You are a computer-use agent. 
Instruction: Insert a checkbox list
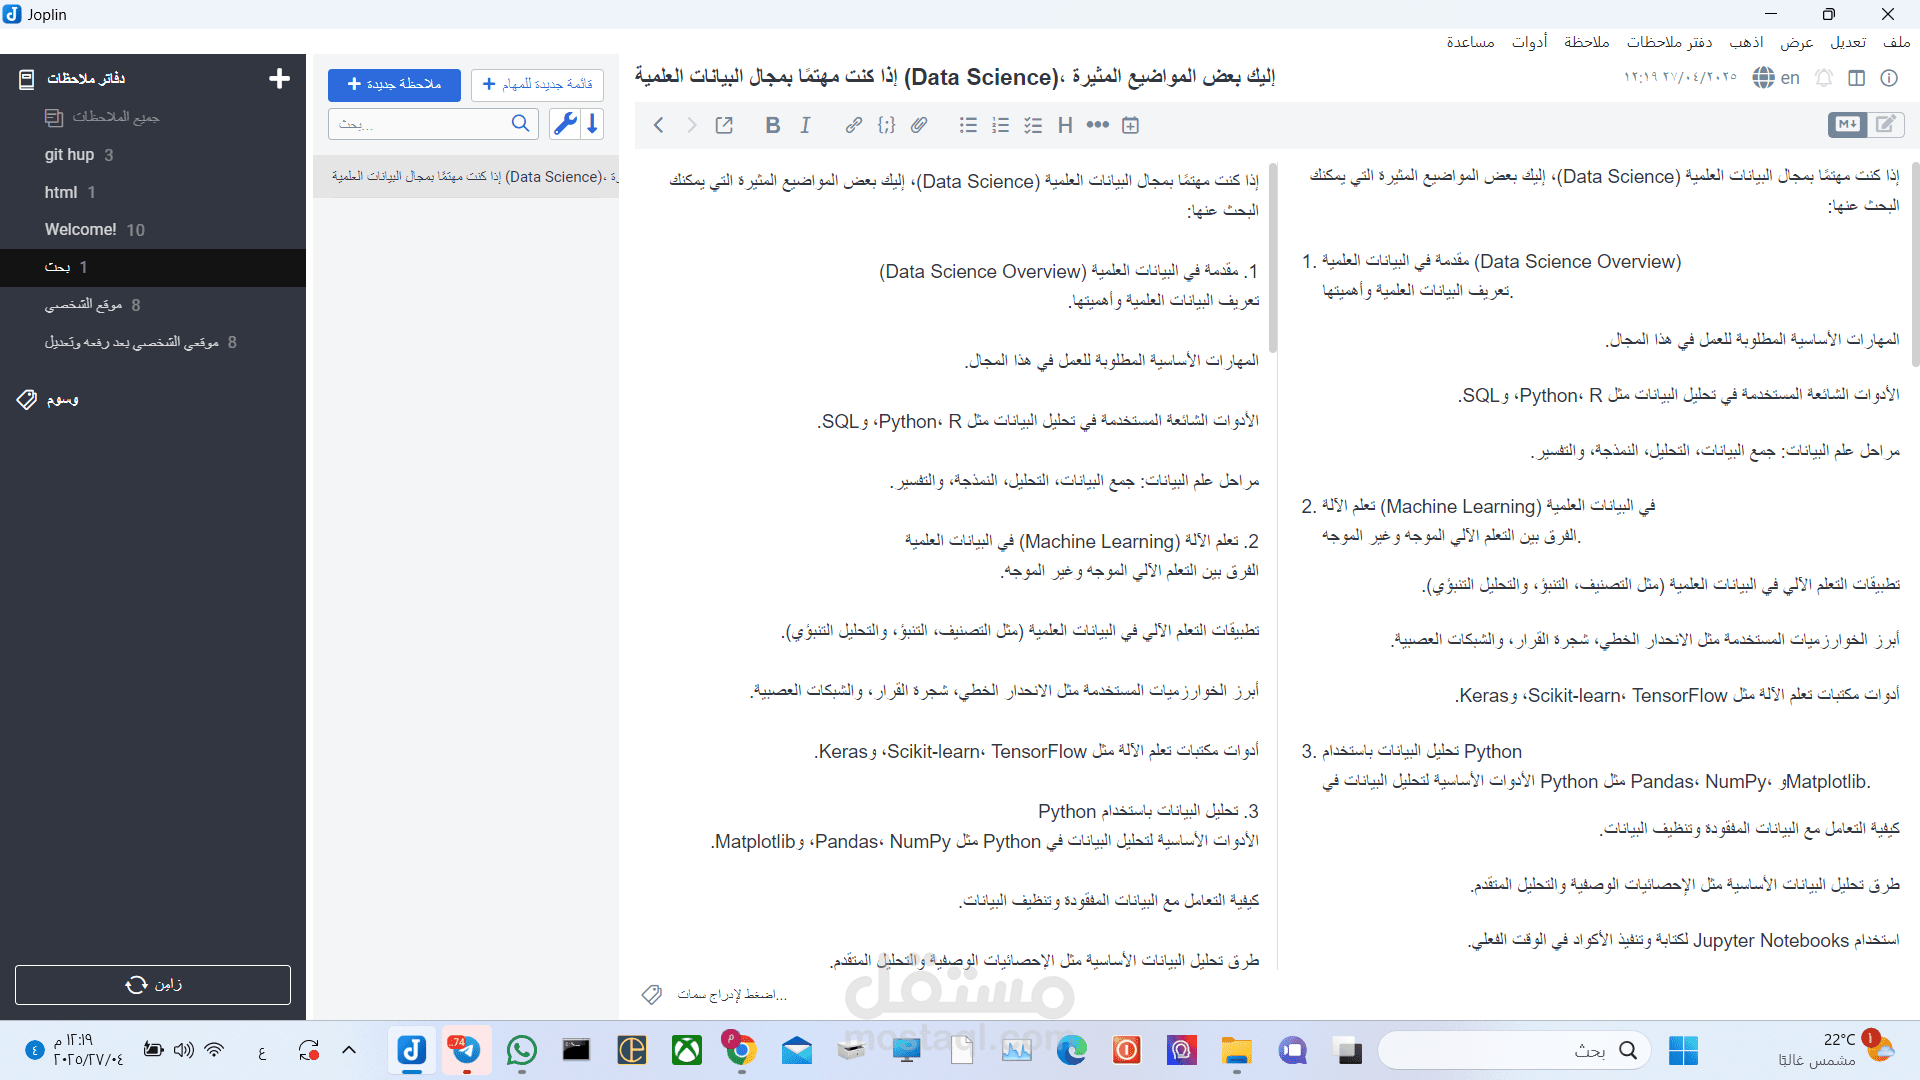(1033, 125)
